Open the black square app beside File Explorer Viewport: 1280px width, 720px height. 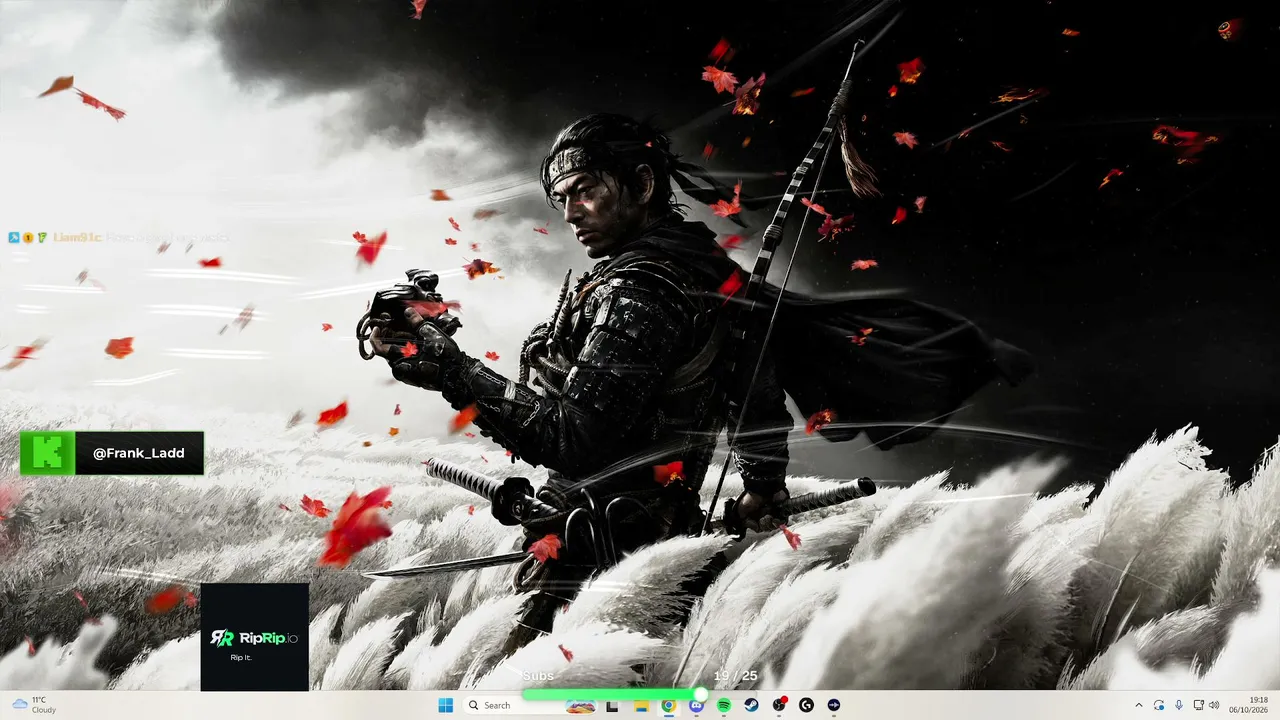(x=613, y=705)
